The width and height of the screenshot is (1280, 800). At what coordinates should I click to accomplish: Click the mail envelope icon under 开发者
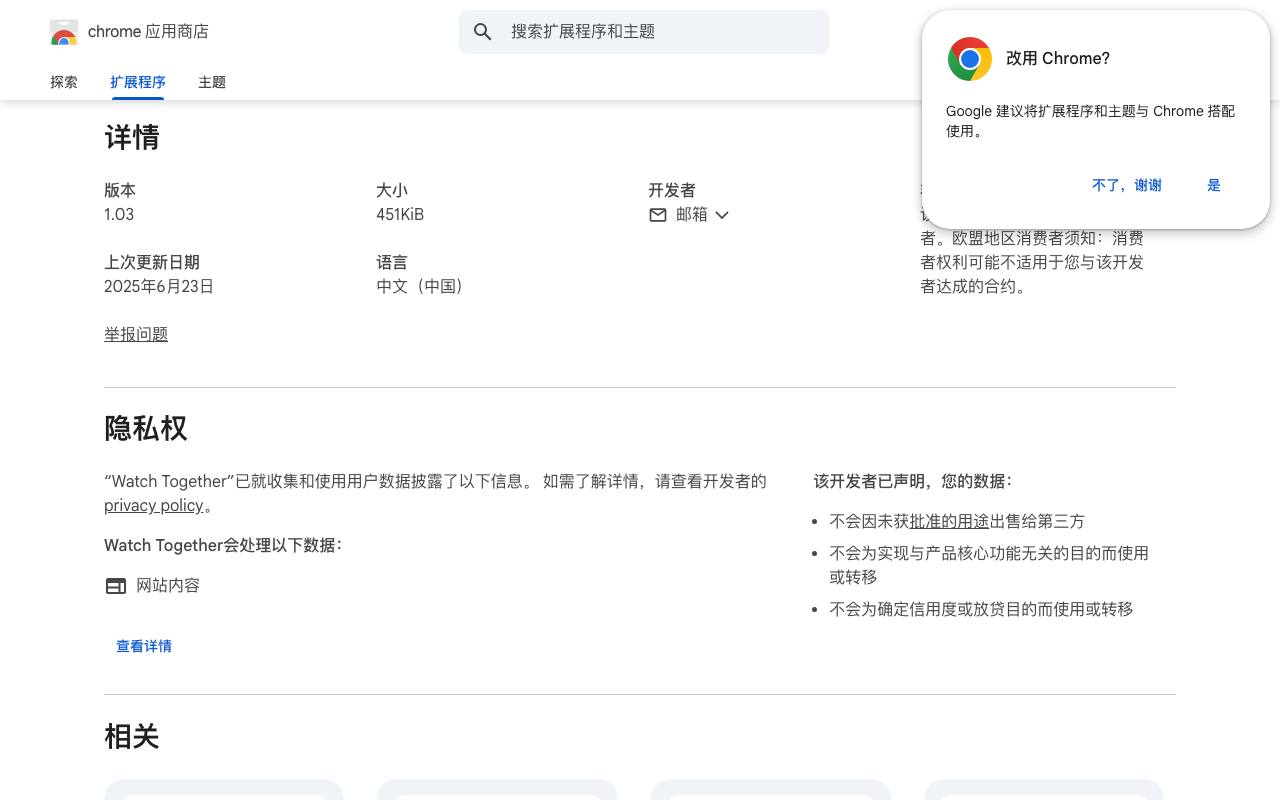[x=658, y=215]
